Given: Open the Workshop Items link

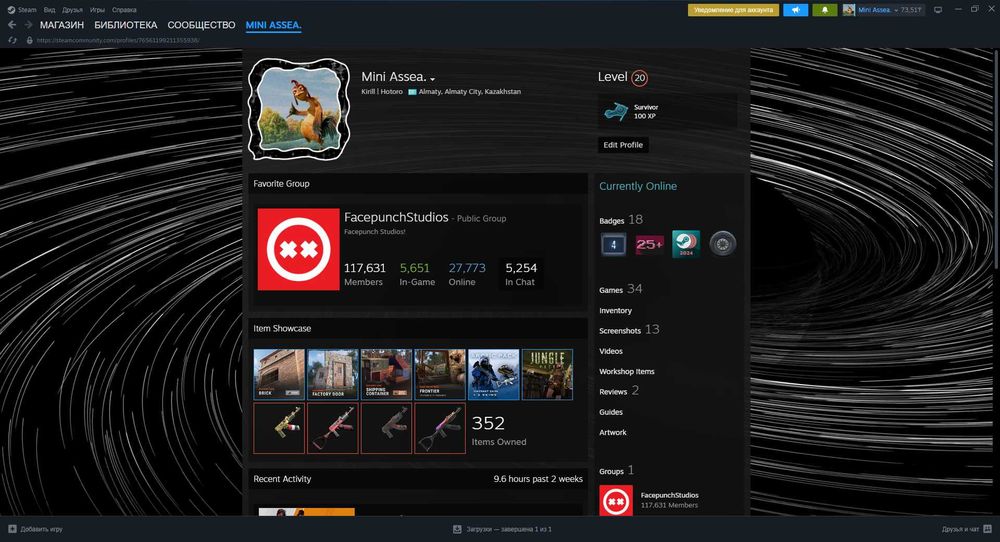Looking at the screenshot, I should tap(626, 372).
